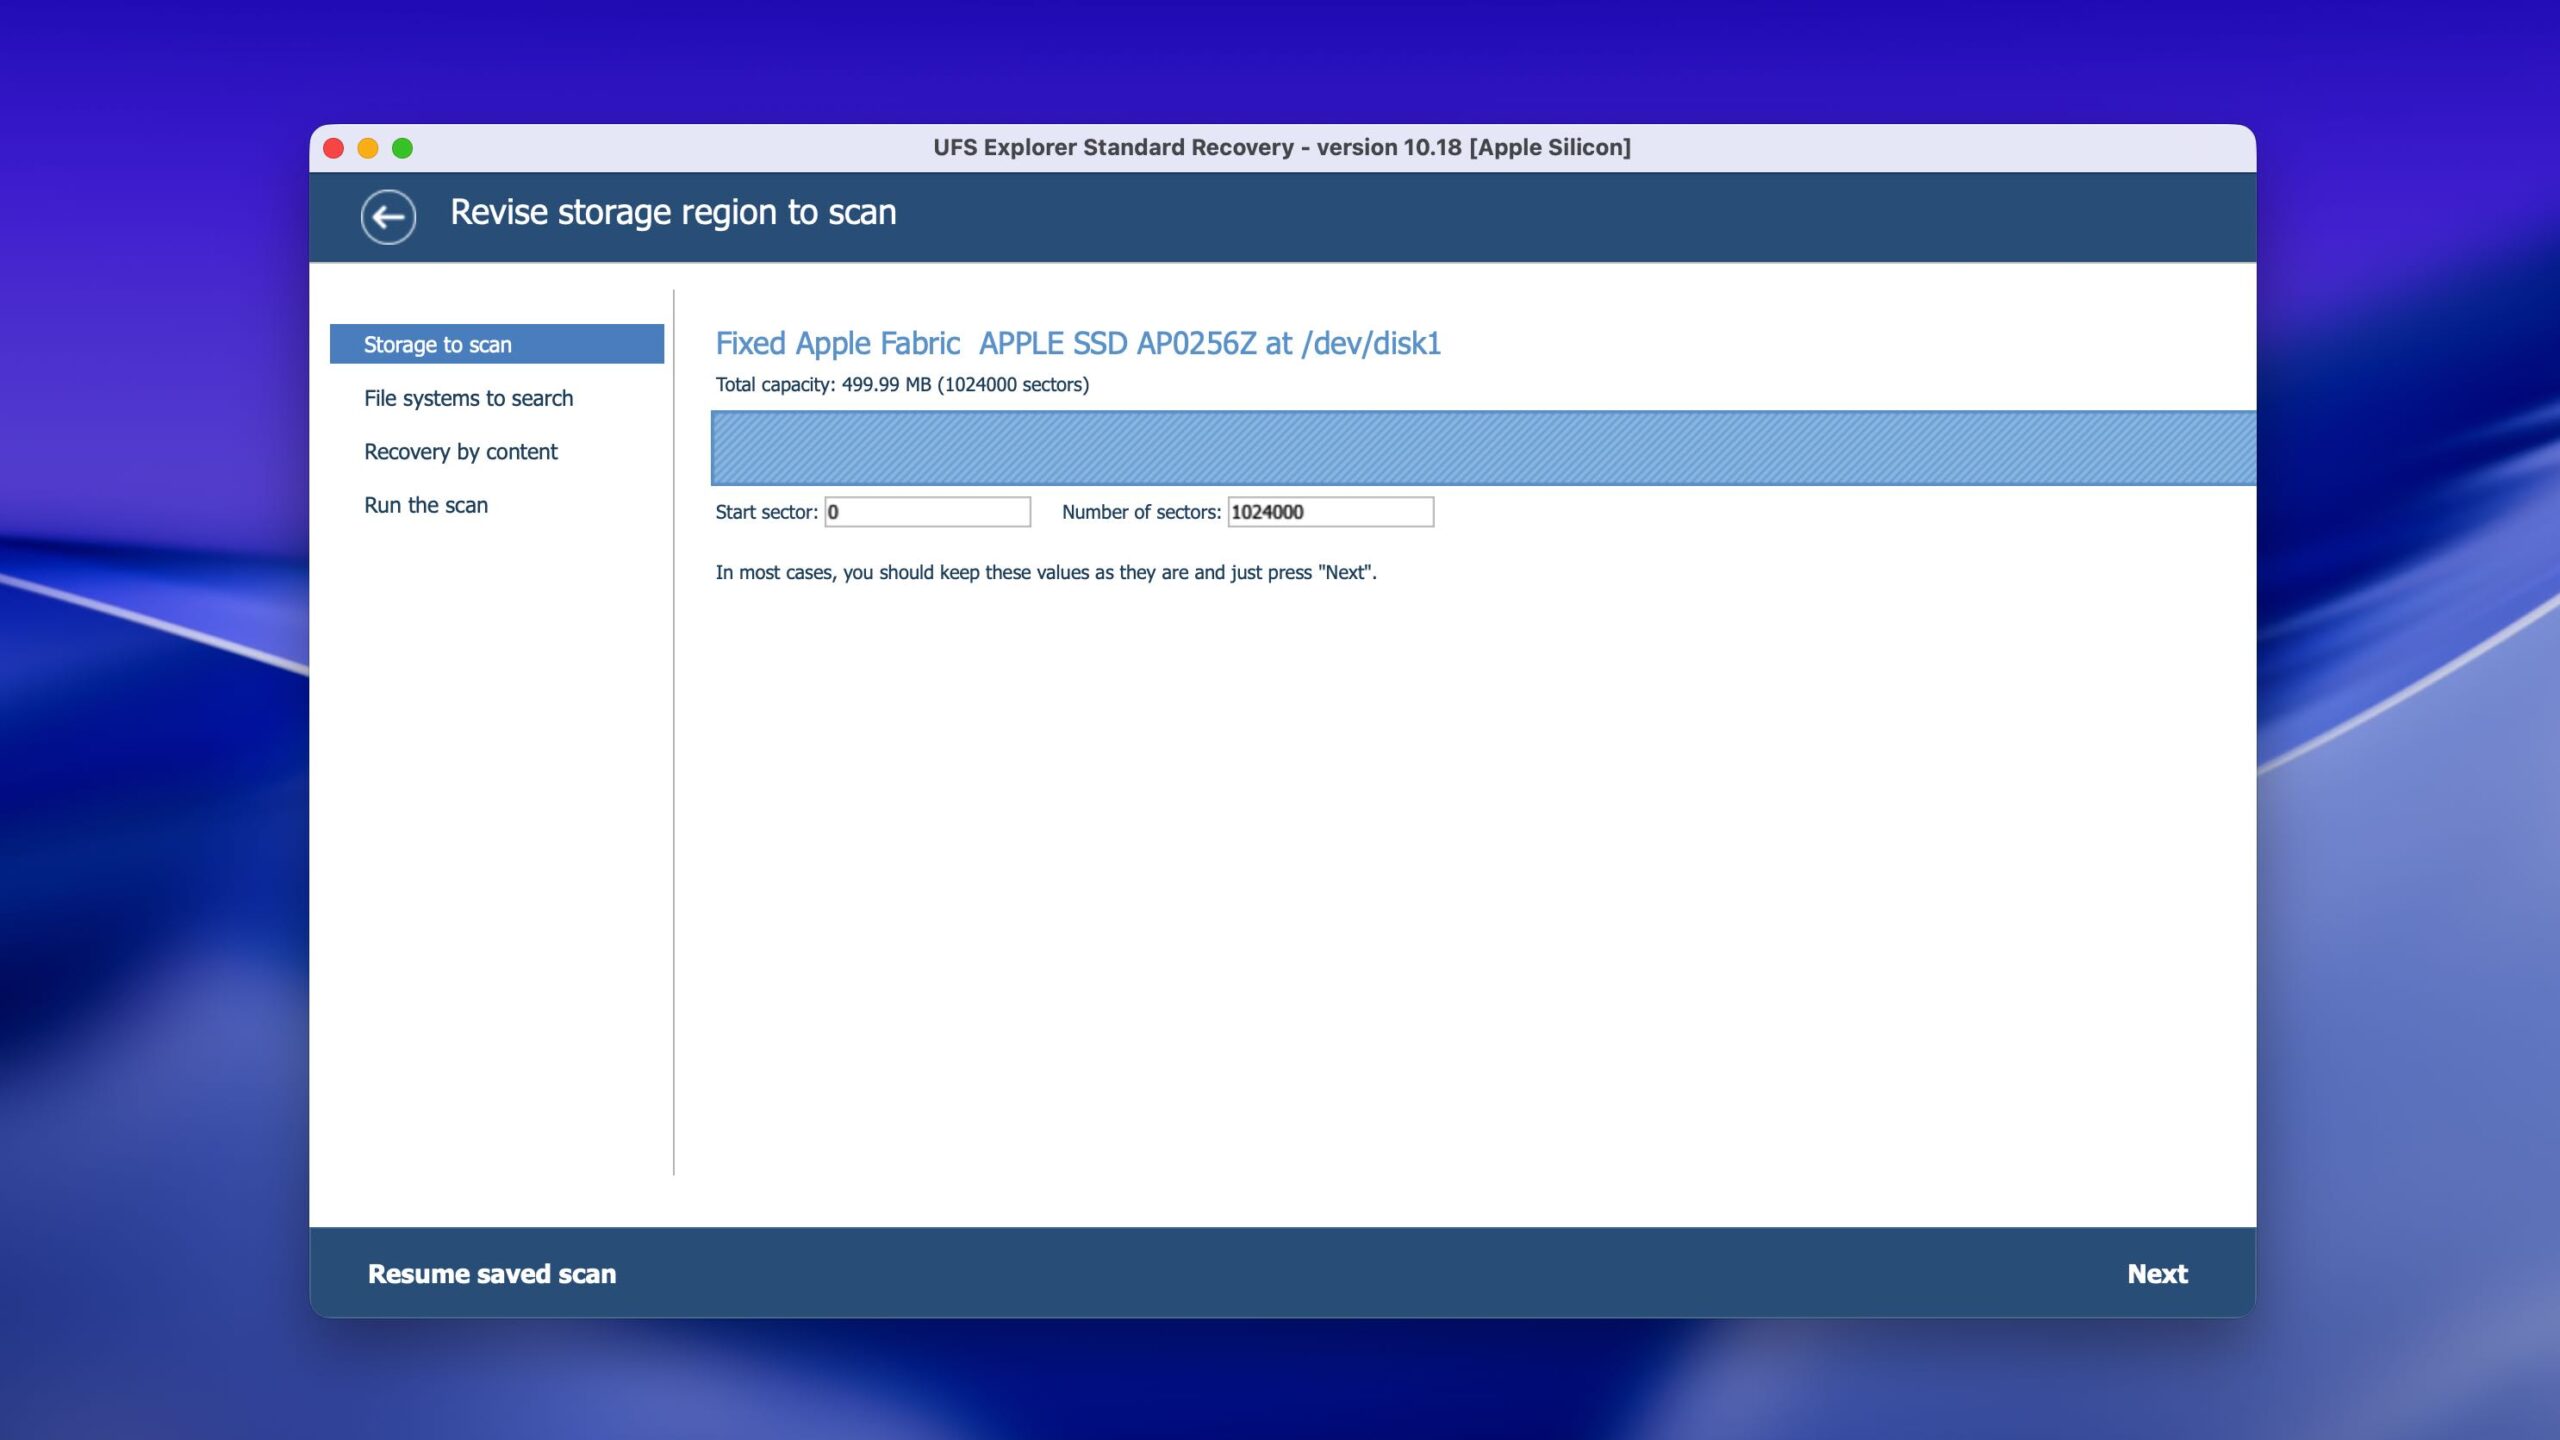Click the Total capacity text line

901,385
